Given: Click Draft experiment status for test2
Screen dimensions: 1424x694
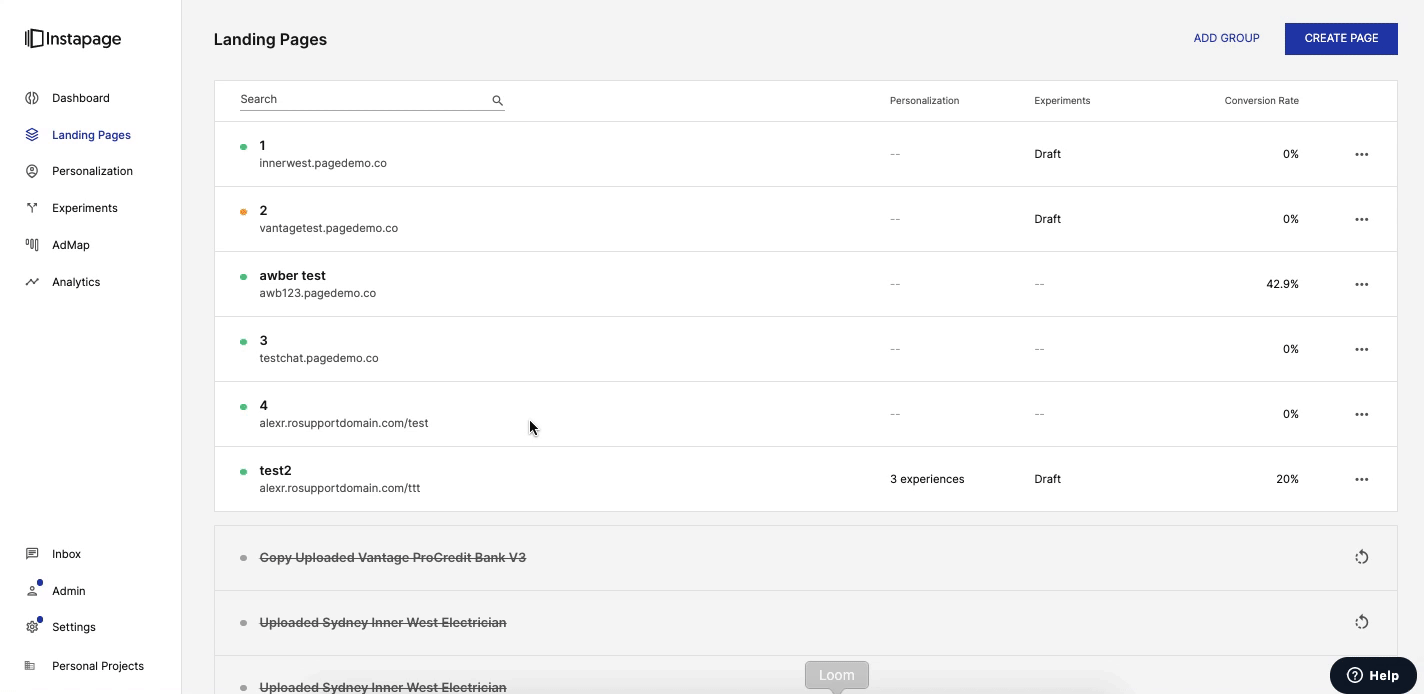Looking at the screenshot, I should click(x=1047, y=479).
